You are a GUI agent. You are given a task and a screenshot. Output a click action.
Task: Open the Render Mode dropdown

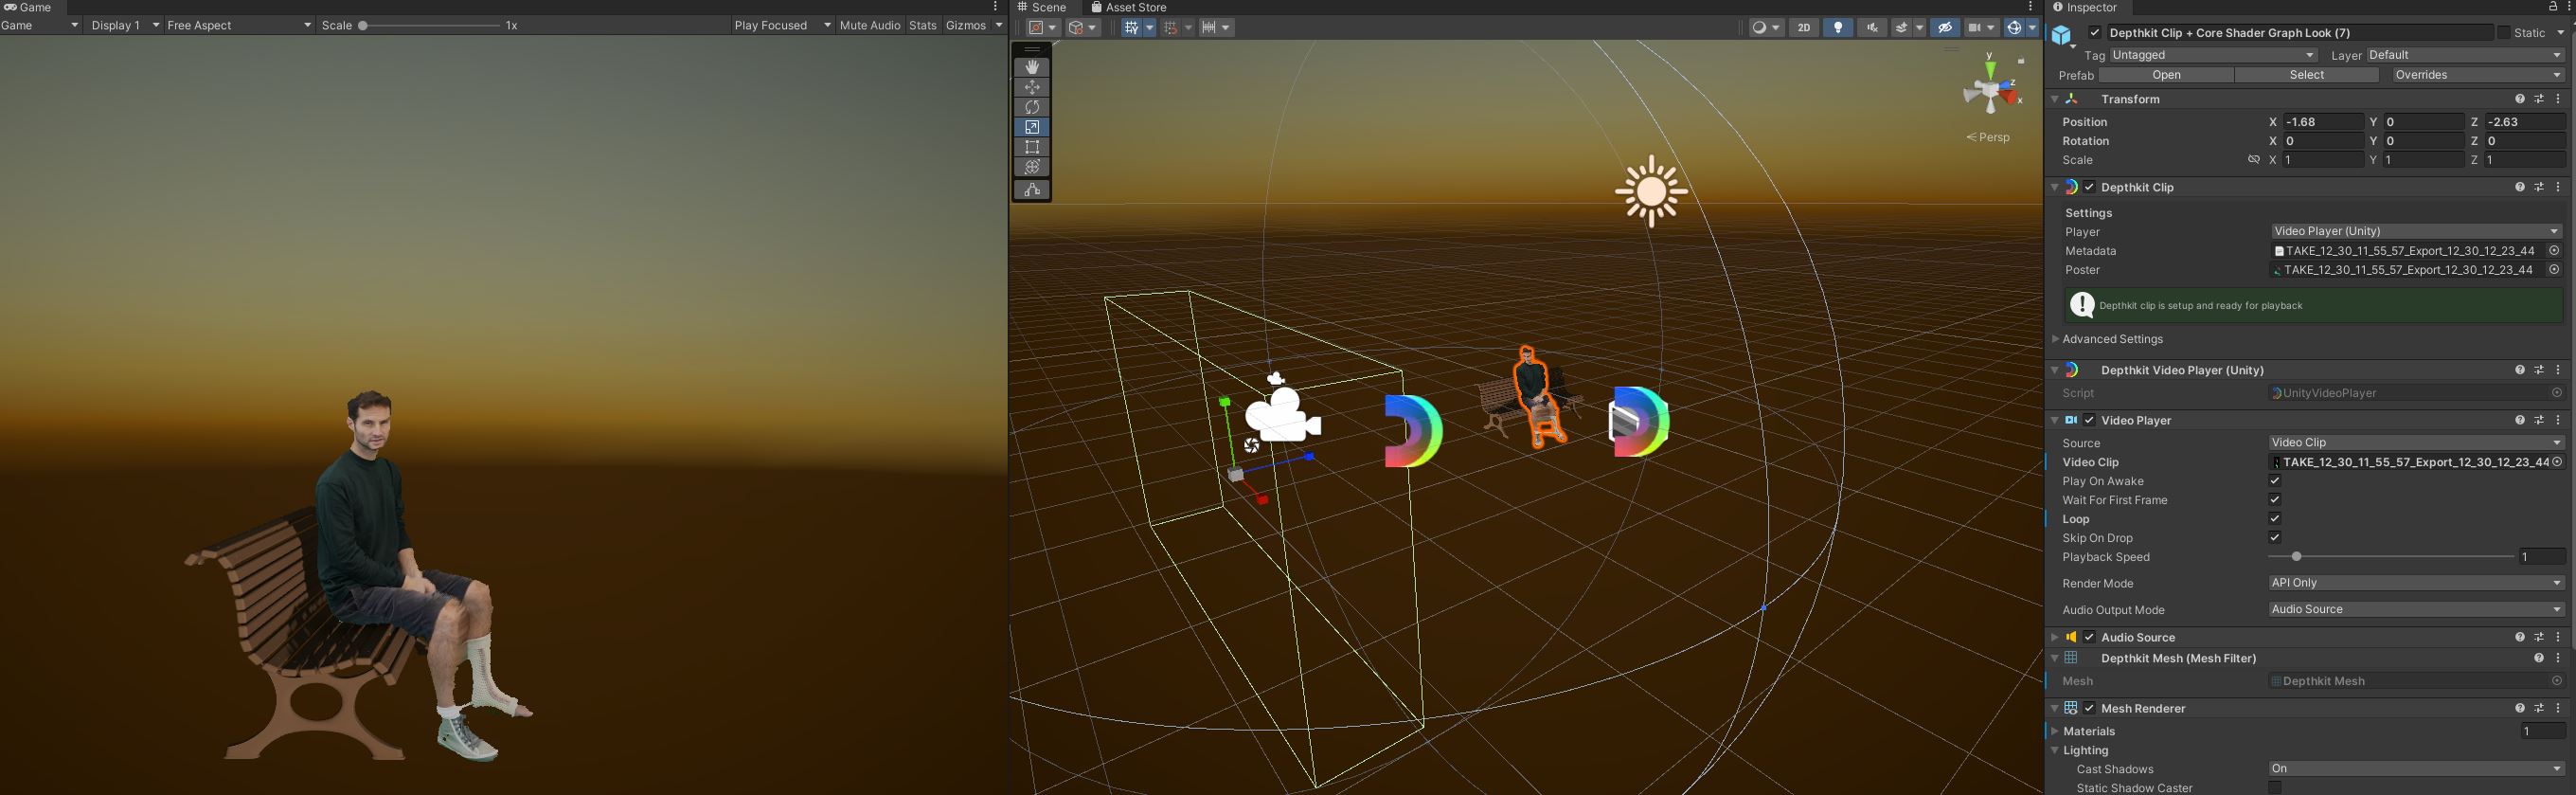click(2415, 583)
